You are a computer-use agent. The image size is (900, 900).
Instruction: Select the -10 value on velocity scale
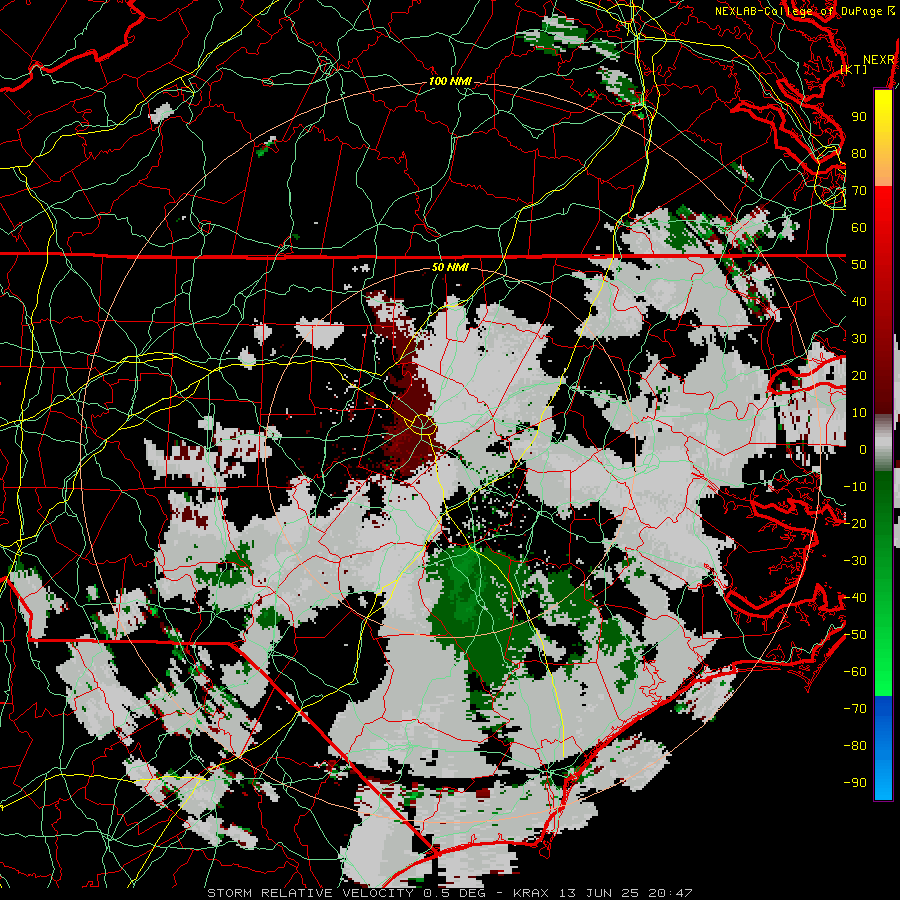click(x=855, y=487)
